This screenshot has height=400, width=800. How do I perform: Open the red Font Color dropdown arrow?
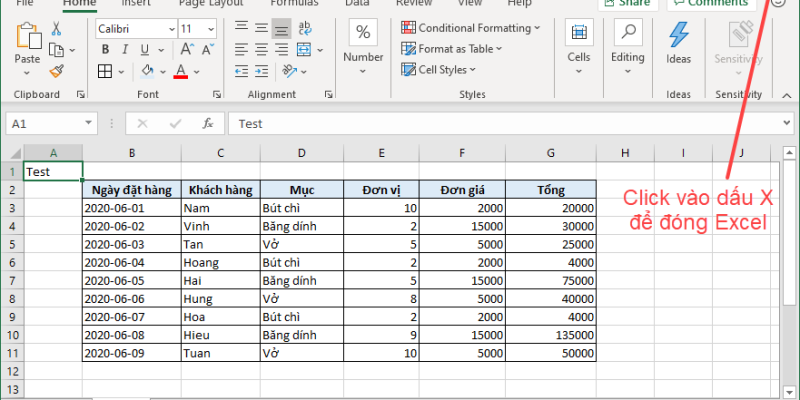(x=196, y=70)
